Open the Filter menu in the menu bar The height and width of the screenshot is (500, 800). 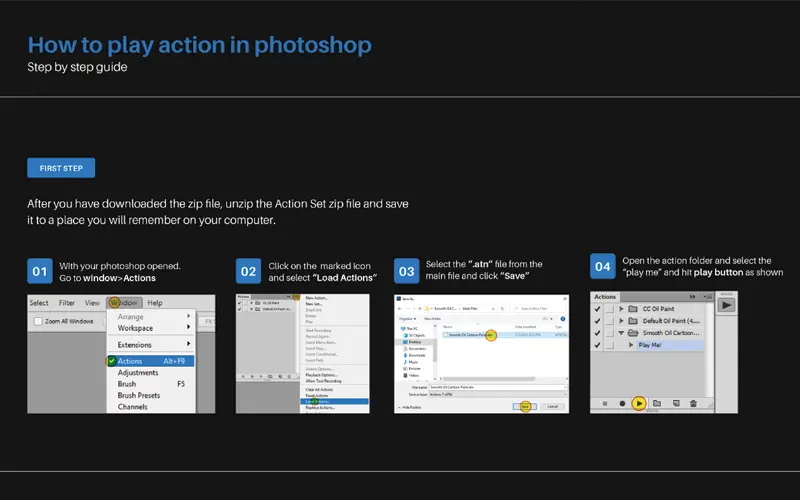[67, 303]
